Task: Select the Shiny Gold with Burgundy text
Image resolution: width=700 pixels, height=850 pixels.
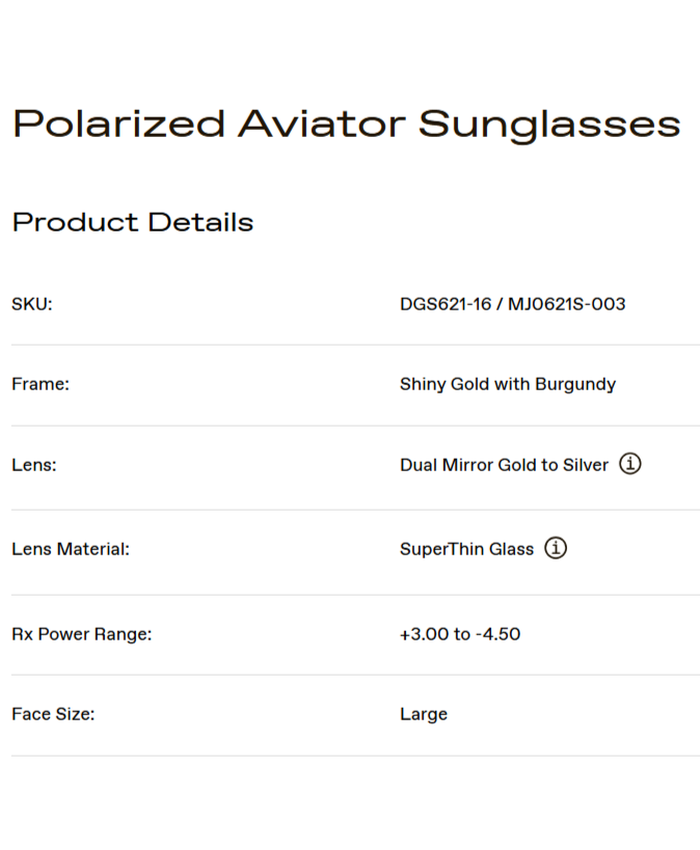Action: (x=508, y=384)
